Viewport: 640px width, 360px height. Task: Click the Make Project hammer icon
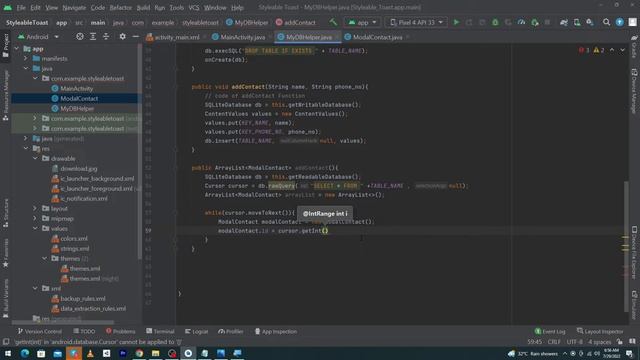[x=333, y=22]
